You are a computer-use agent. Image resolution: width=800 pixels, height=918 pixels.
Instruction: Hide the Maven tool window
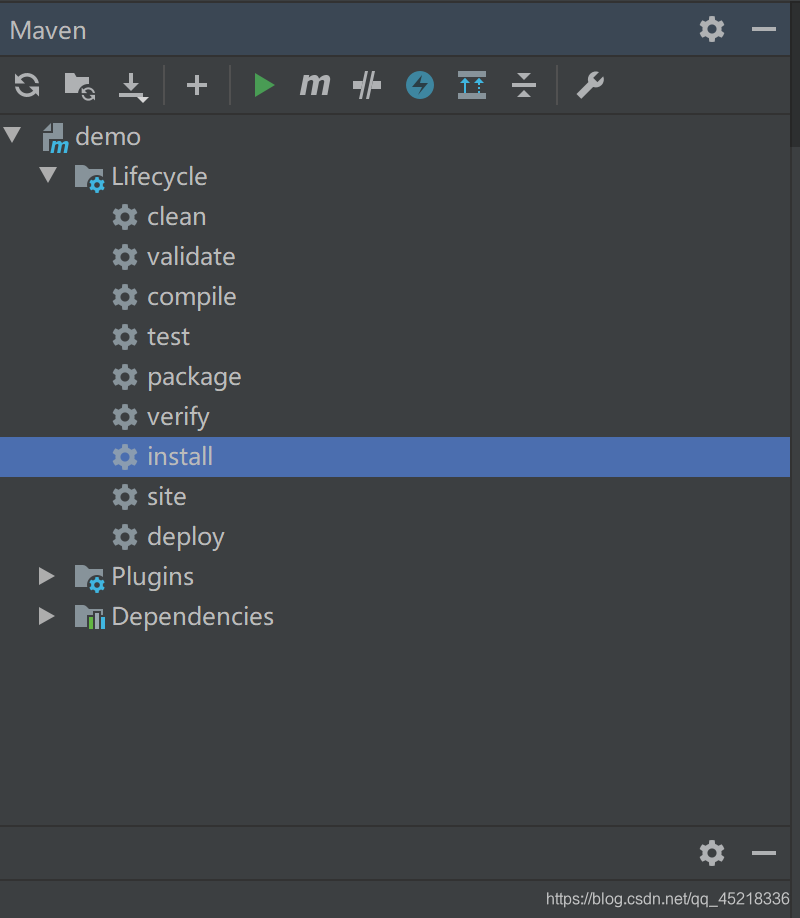tap(764, 29)
